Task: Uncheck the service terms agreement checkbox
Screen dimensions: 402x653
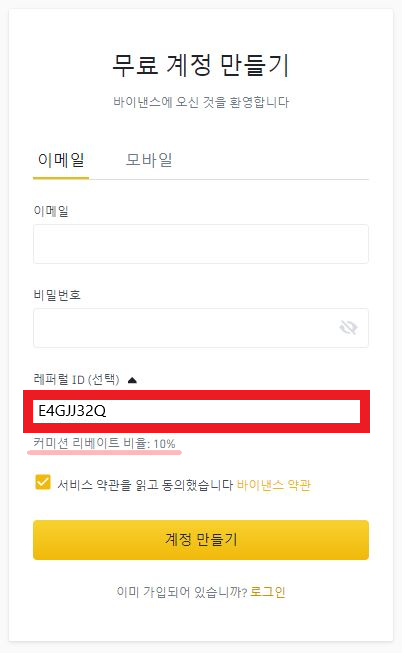Action: tap(43, 482)
